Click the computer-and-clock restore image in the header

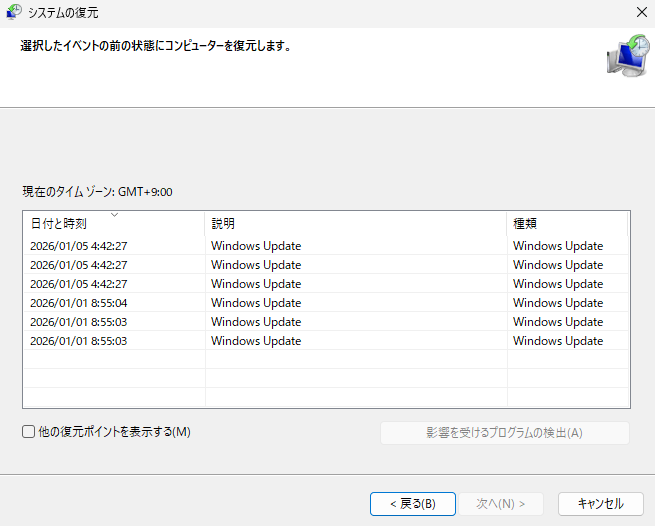(629, 56)
